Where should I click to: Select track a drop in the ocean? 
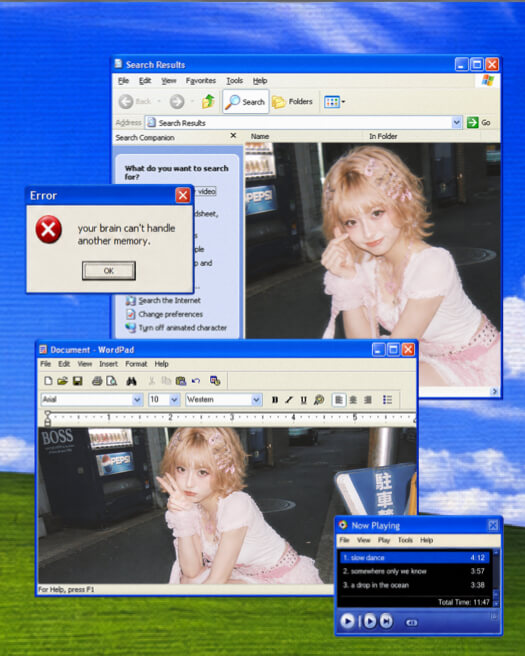pyautogui.click(x=414, y=585)
